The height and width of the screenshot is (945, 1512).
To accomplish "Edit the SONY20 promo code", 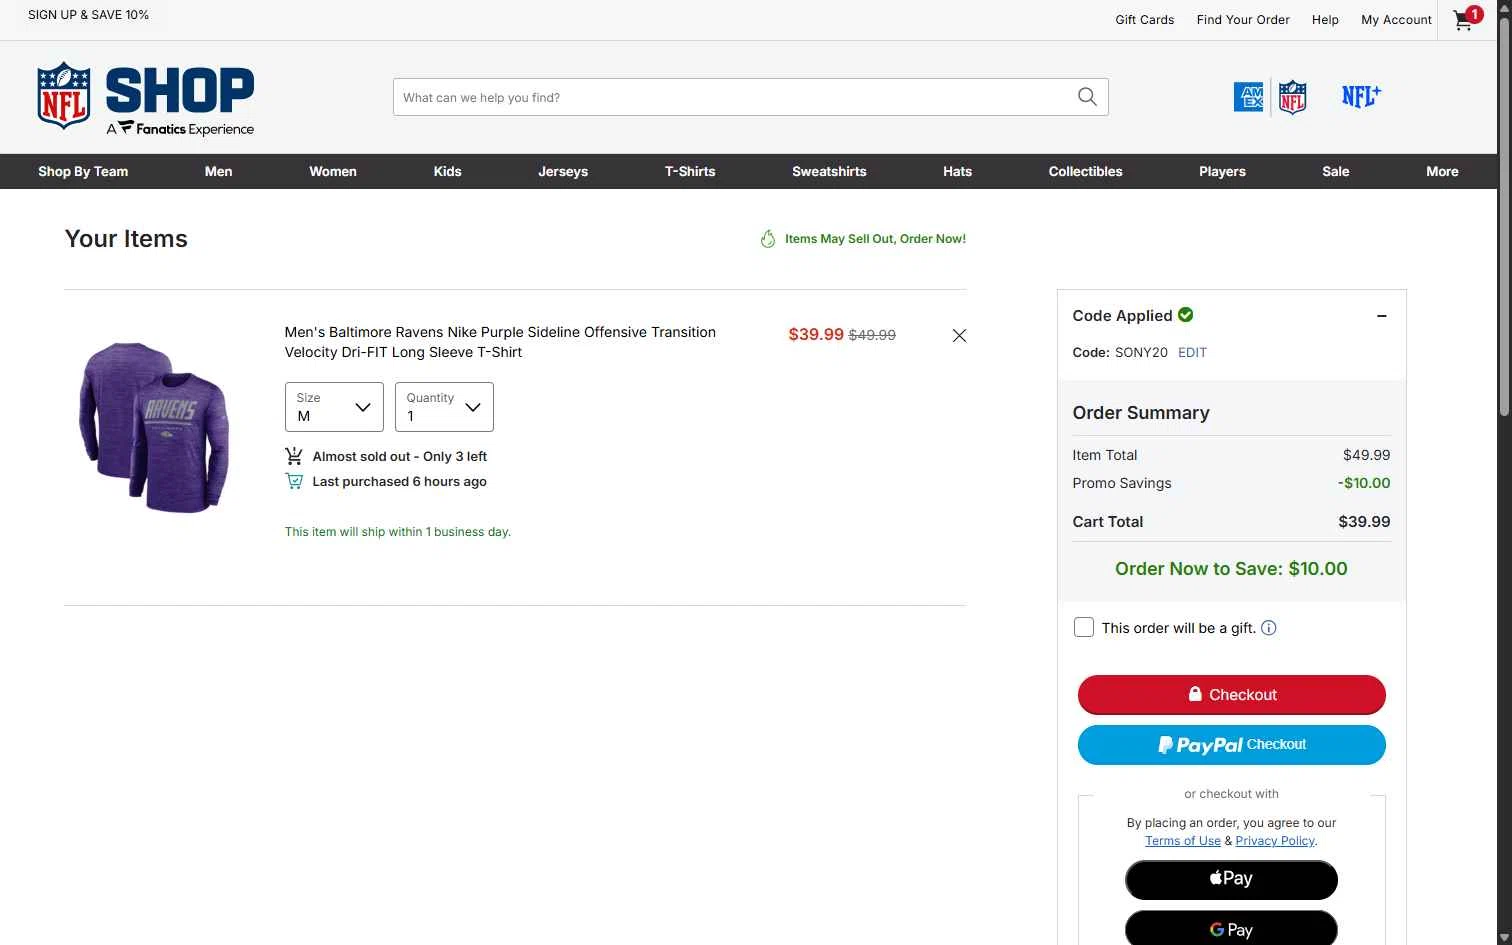I will click(x=1192, y=352).
